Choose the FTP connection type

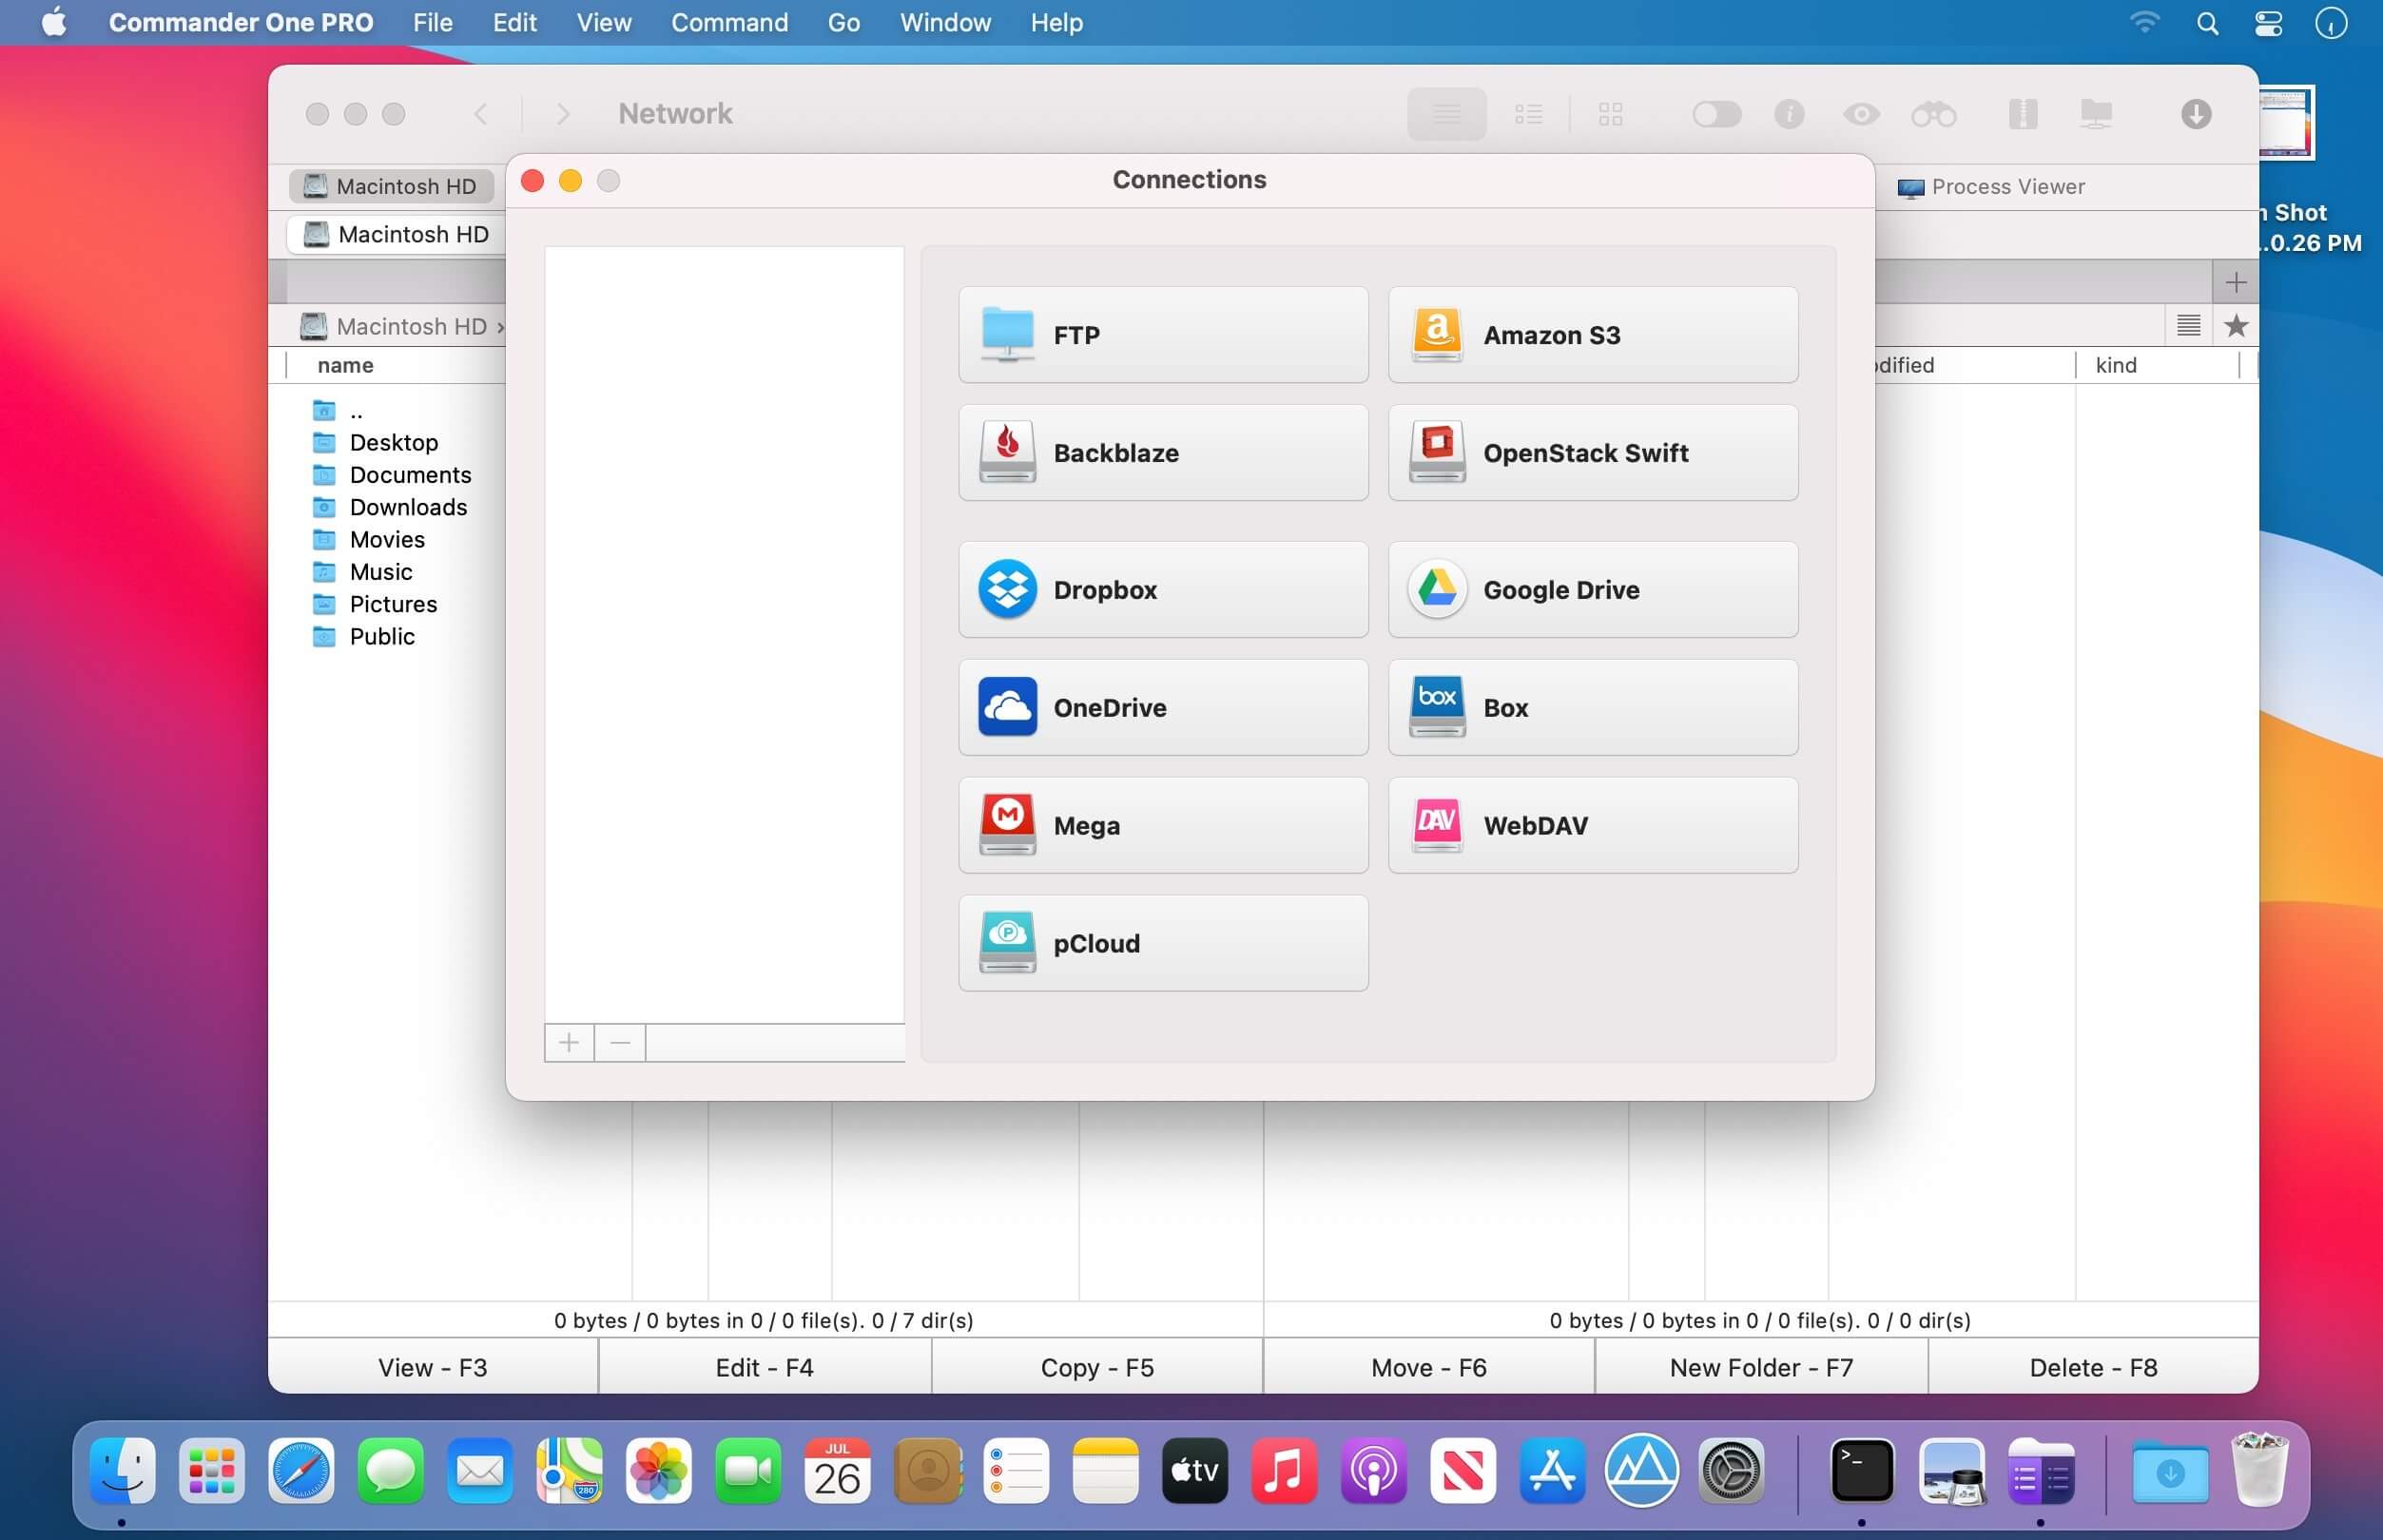tap(1163, 335)
